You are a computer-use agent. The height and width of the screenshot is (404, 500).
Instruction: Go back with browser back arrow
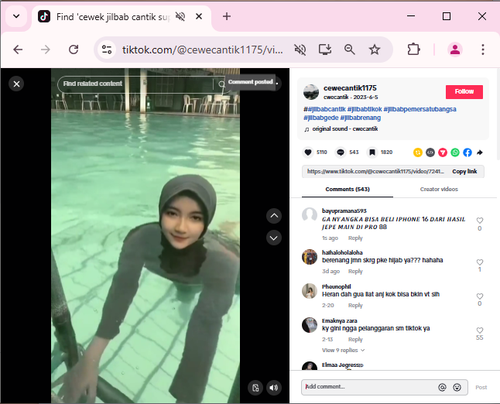pos(18,50)
